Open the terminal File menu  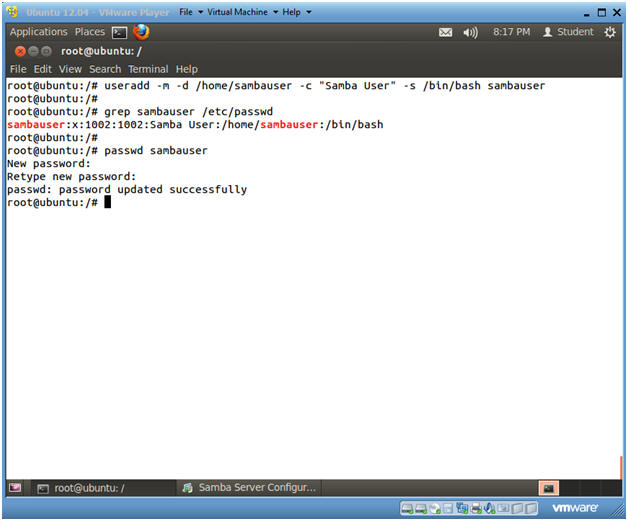[18, 69]
